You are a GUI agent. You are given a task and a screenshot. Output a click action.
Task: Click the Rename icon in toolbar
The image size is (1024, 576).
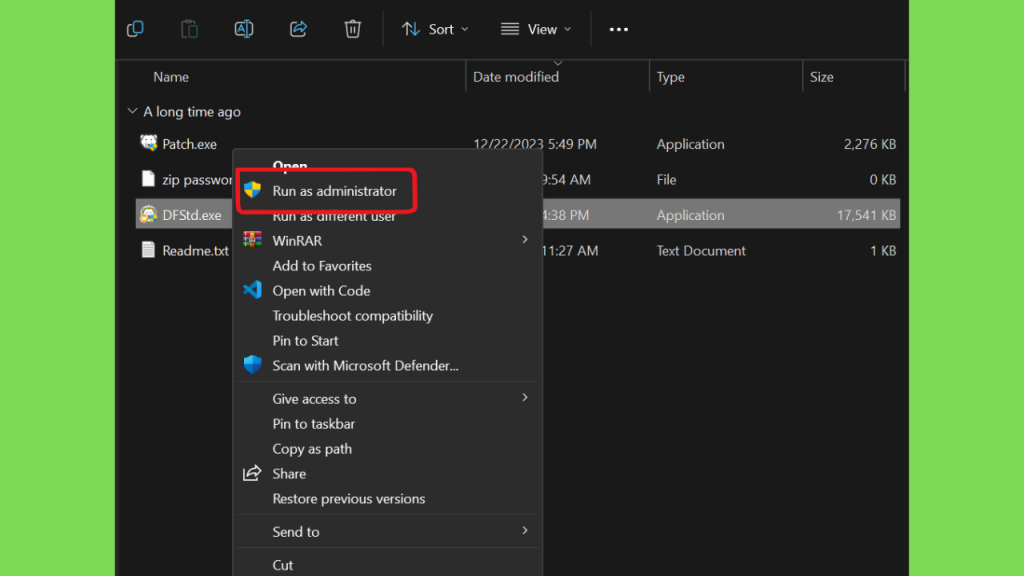[244, 29]
